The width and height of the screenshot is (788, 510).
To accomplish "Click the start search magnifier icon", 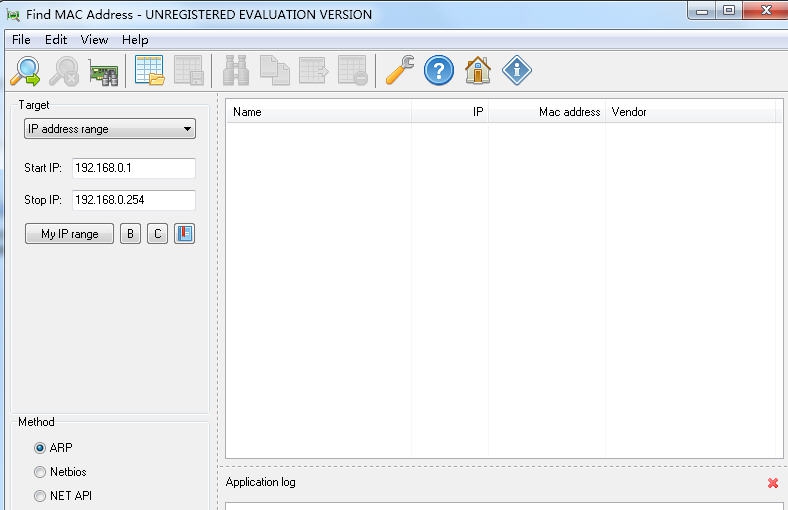I will click(x=26, y=71).
